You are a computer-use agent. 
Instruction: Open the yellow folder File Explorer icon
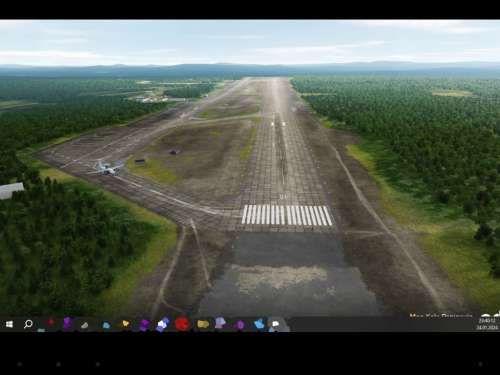click(x=203, y=324)
